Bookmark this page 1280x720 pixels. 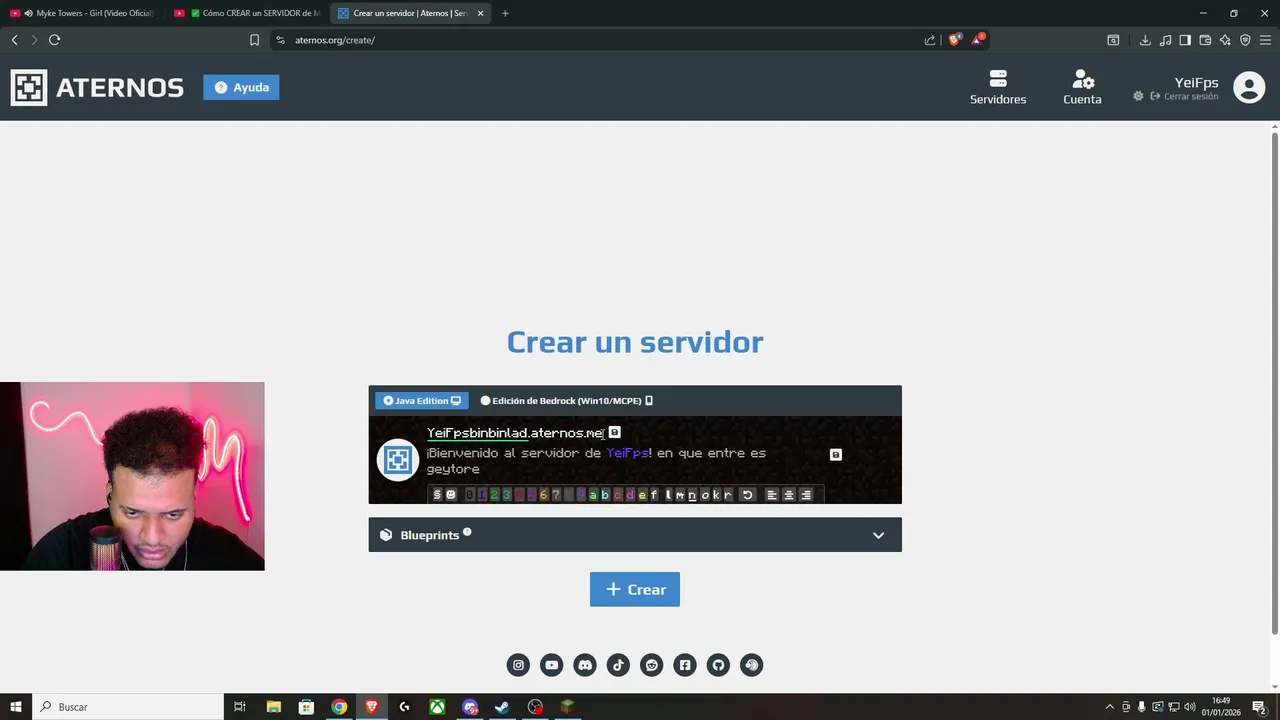click(254, 40)
